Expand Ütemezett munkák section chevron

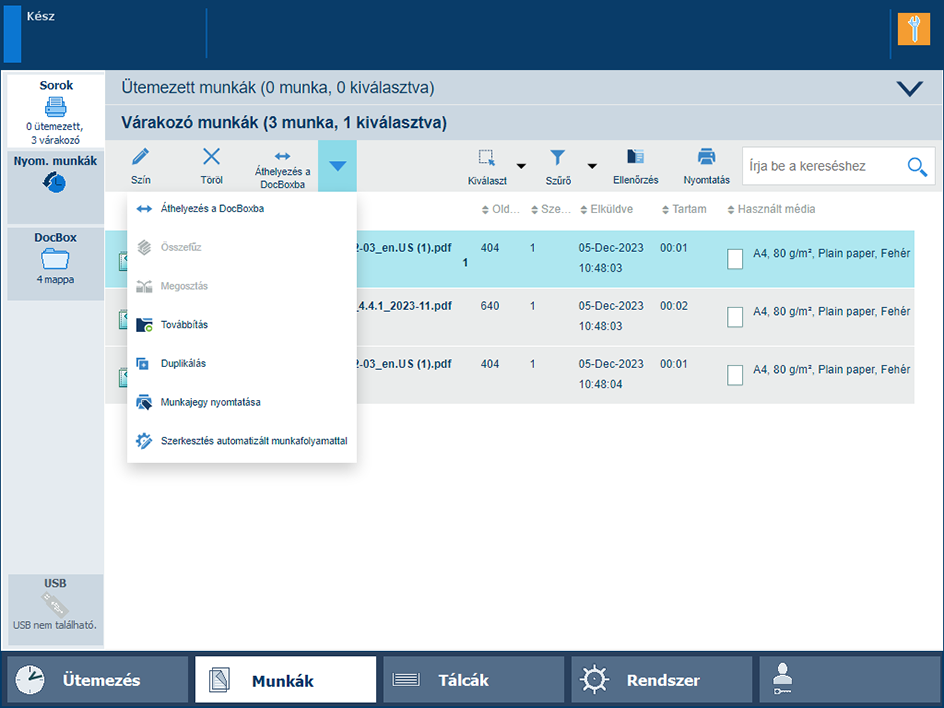point(910,88)
